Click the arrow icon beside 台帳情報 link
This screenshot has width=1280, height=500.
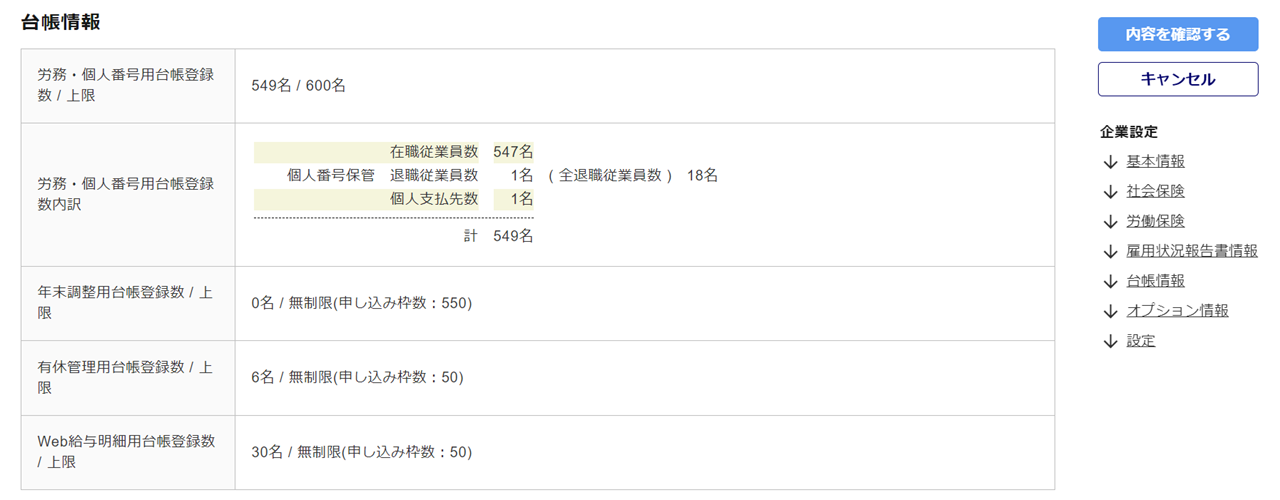[1109, 282]
